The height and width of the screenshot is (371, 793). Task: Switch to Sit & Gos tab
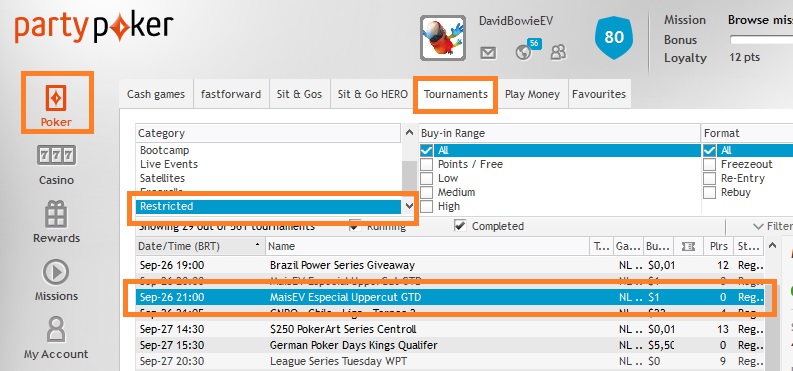coord(299,94)
